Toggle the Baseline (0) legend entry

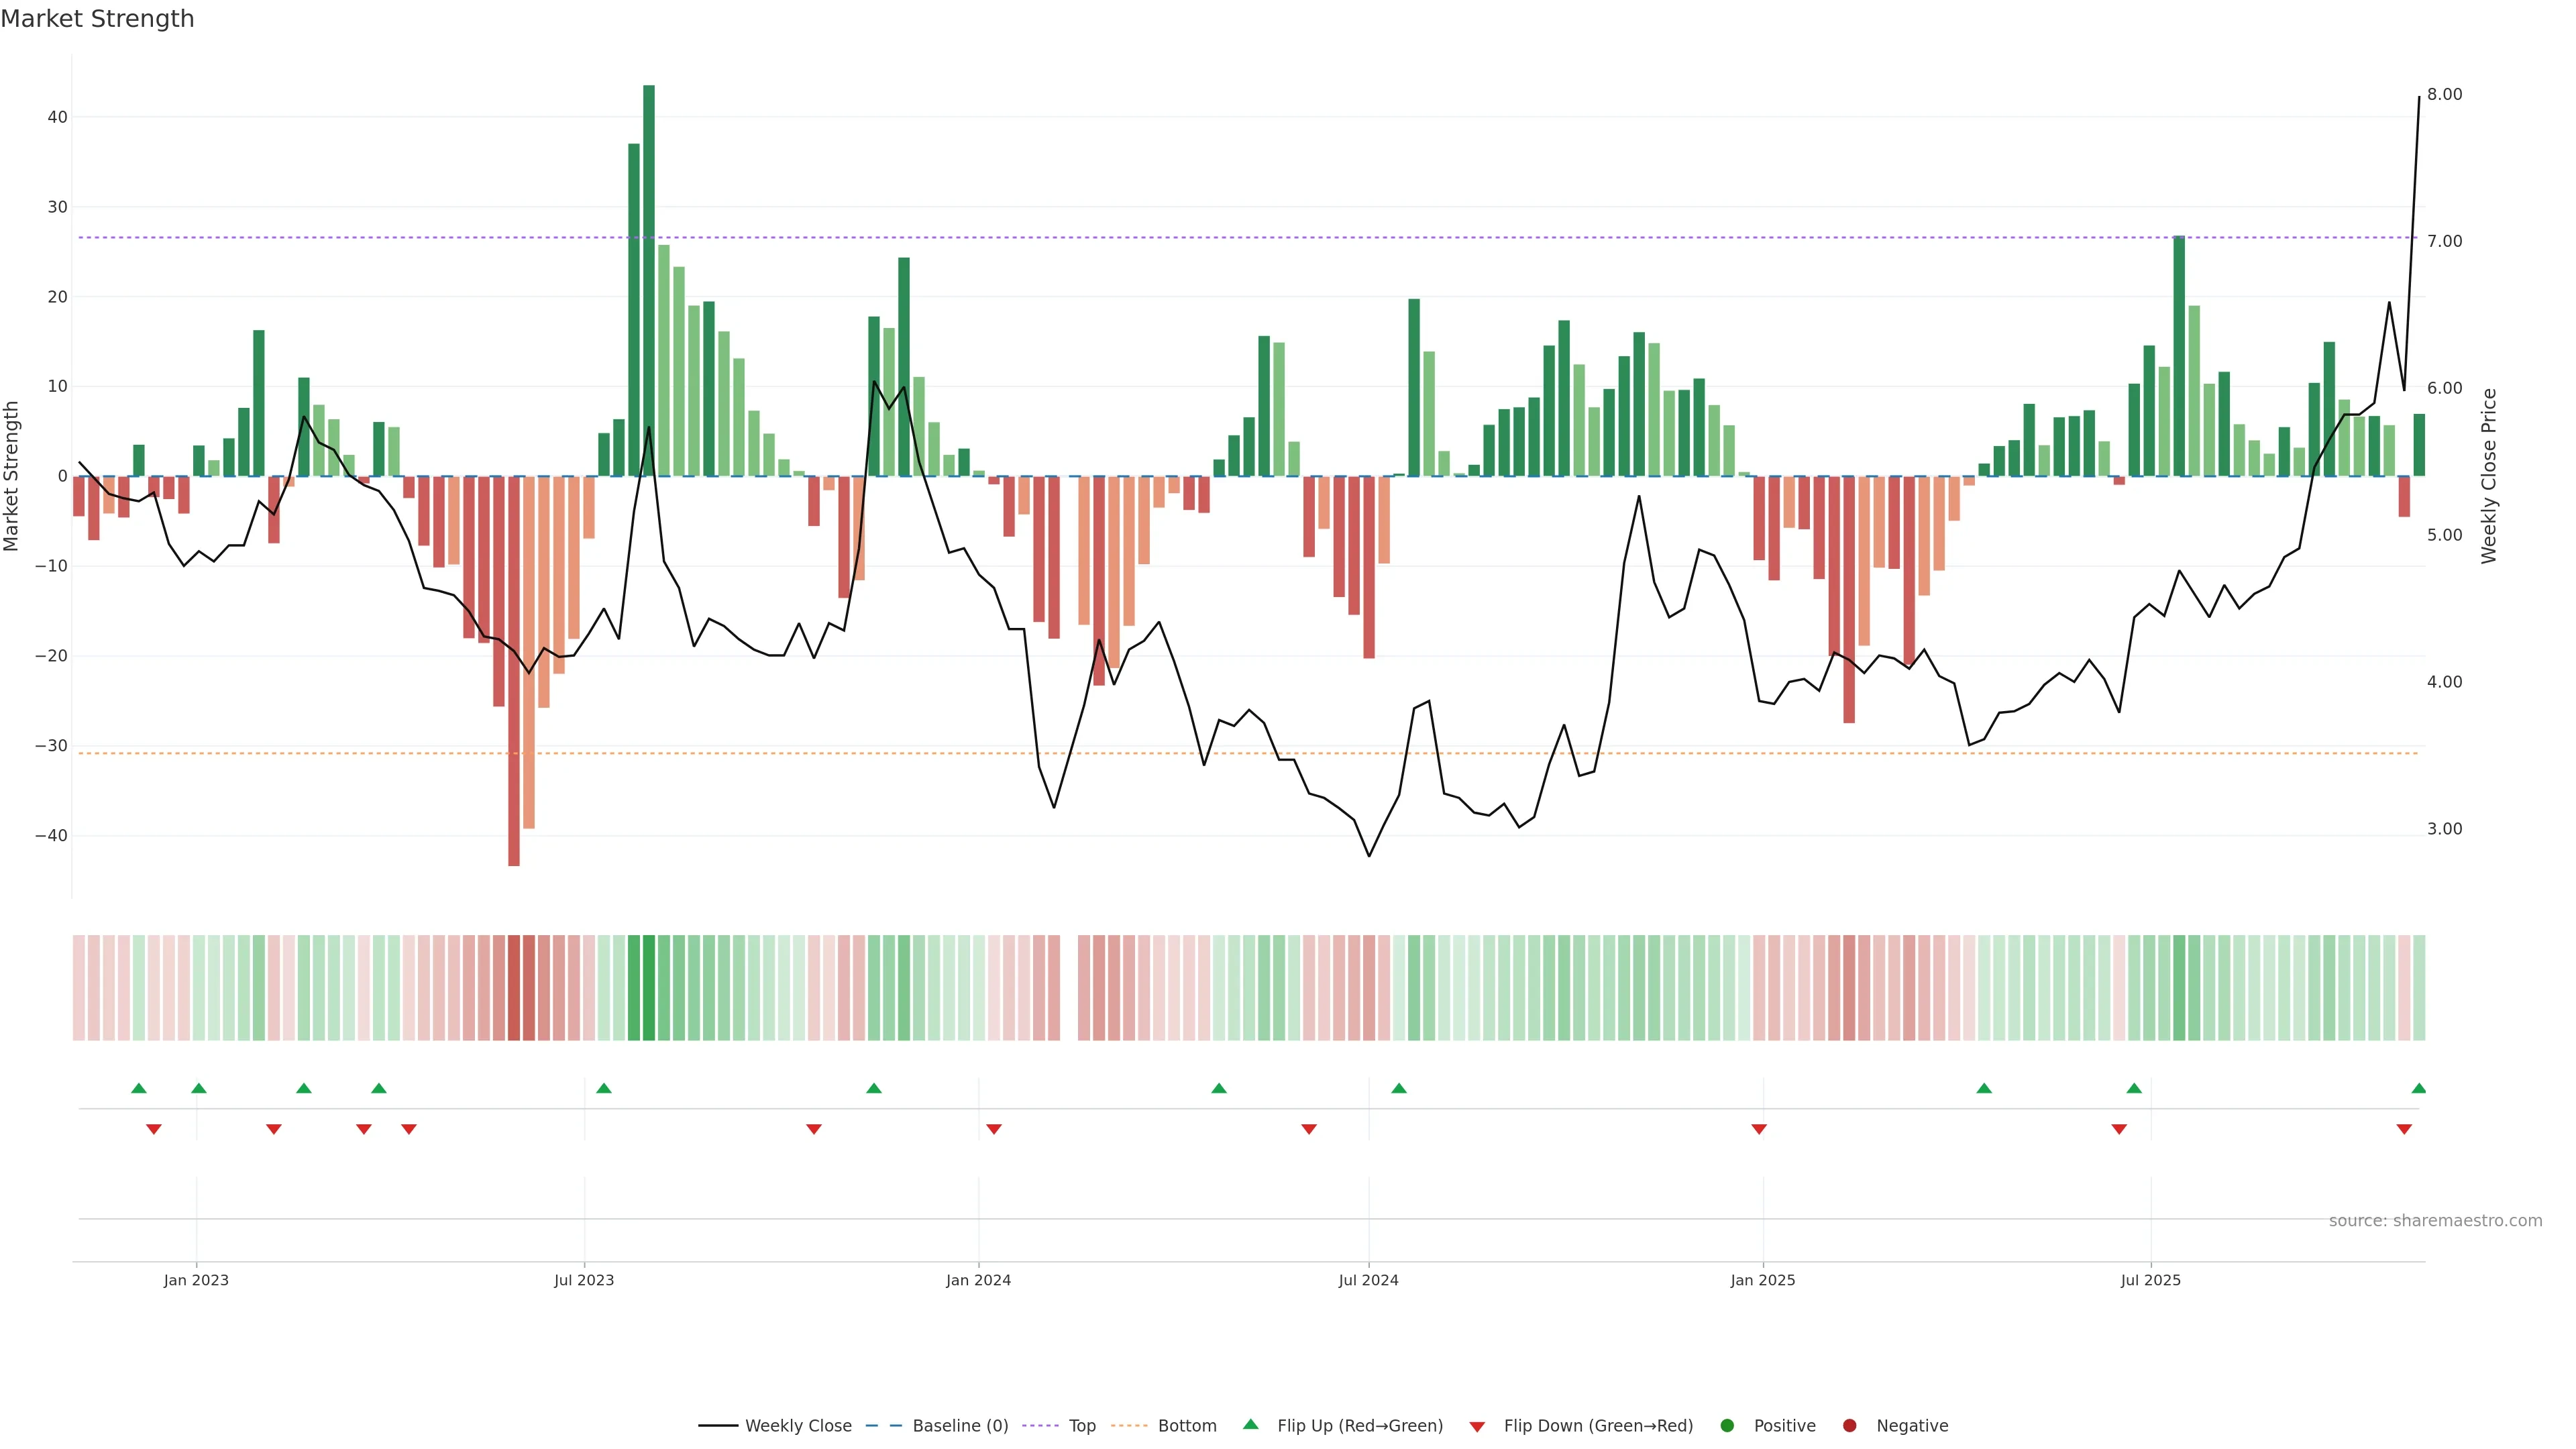959,1425
